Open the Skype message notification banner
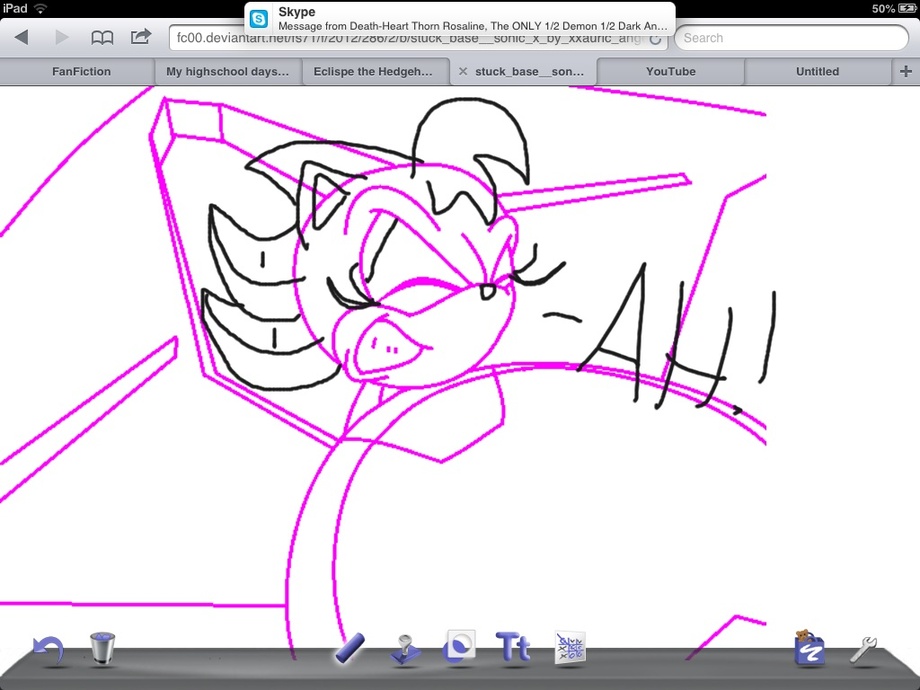The image size is (920, 690). pyautogui.click(x=459, y=19)
